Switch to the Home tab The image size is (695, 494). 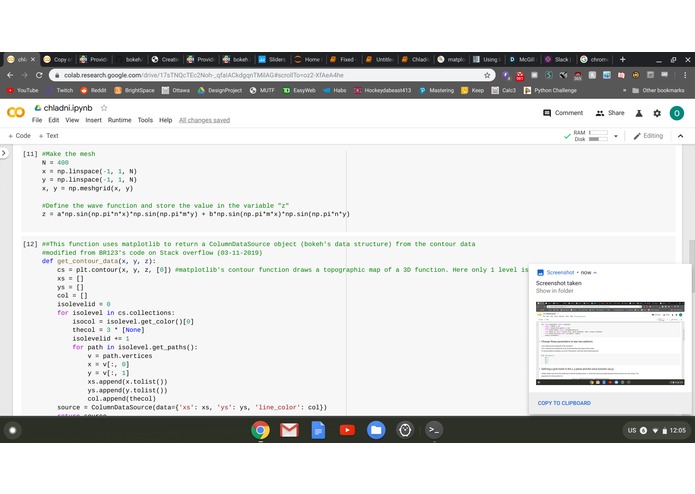308,59
